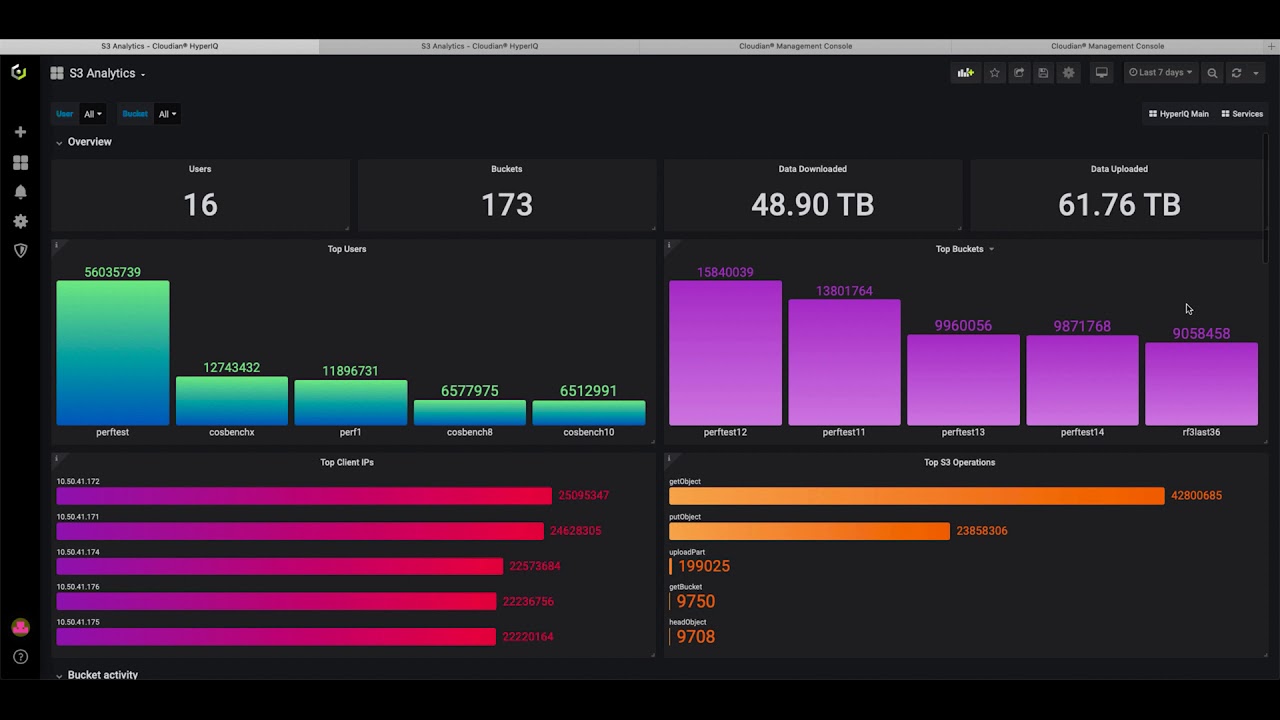Click the info icon on Top Users panel
This screenshot has width=1280, height=720.
[x=56, y=245]
